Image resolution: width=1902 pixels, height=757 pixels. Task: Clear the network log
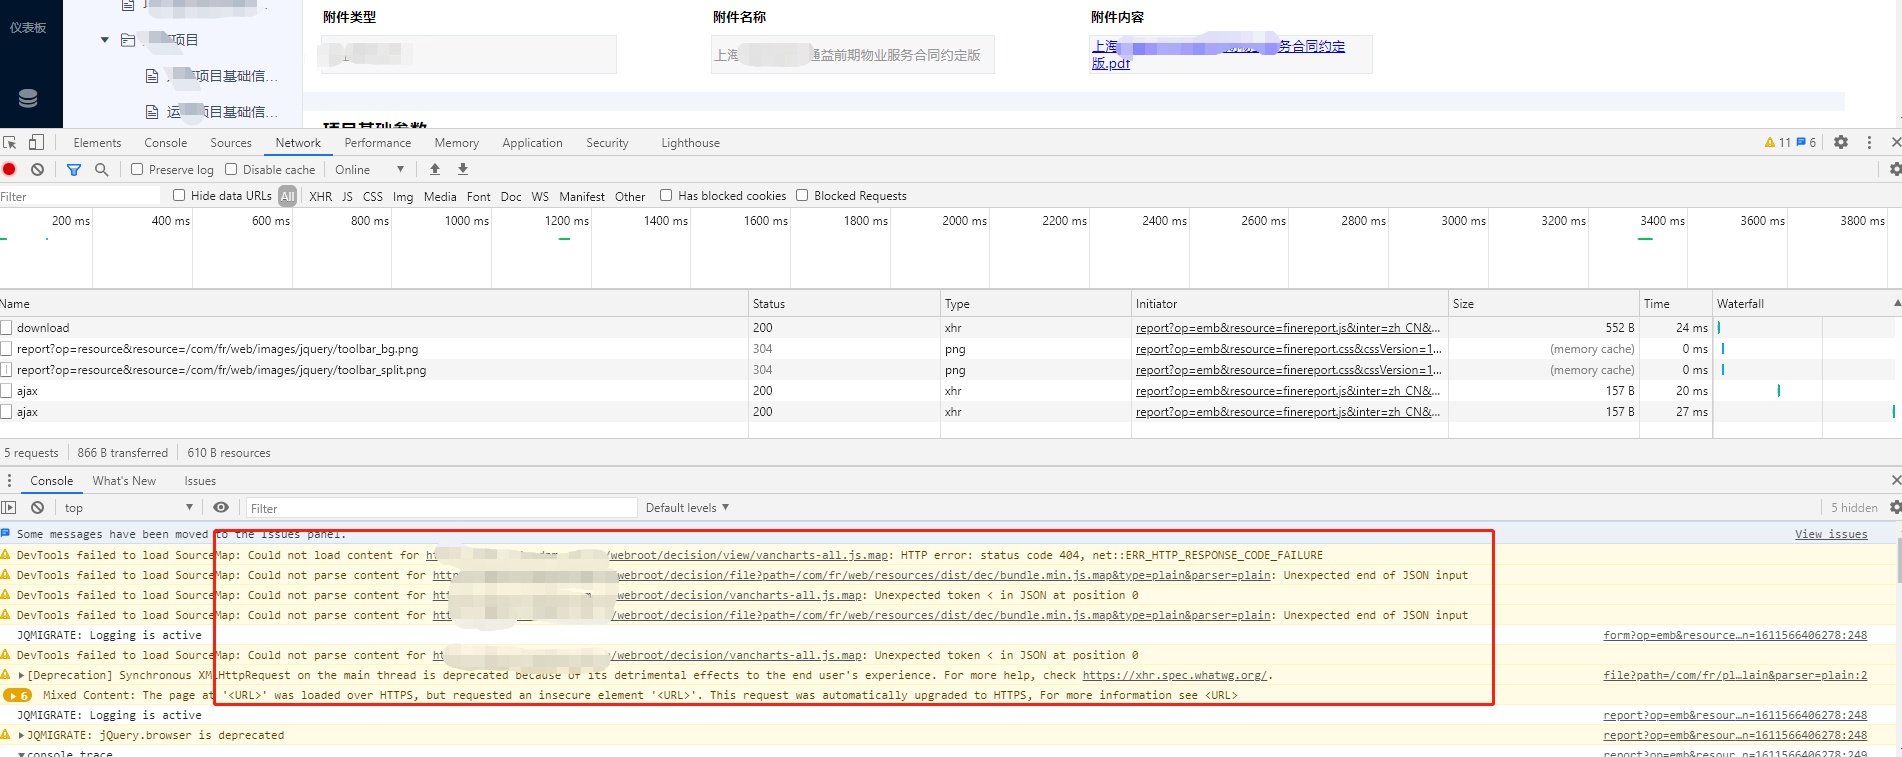[37, 169]
